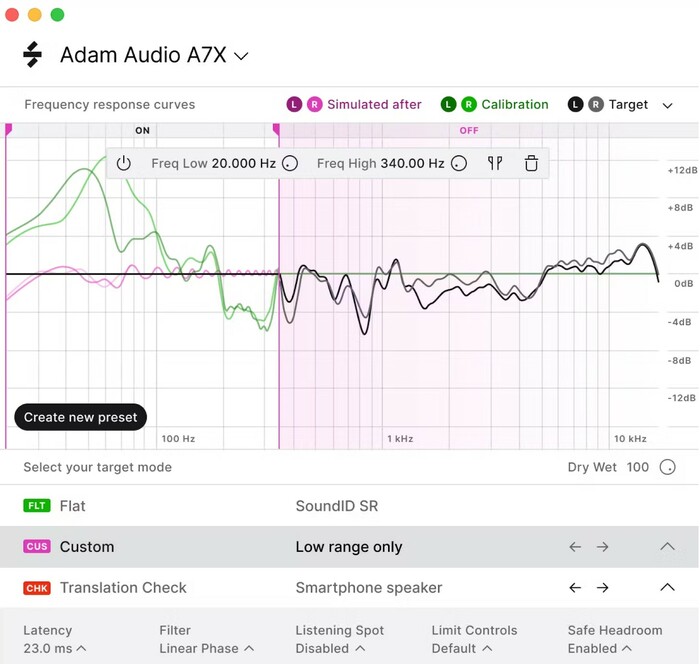Click the Target legend label
The width and height of the screenshot is (700, 664).
[628, 105]
